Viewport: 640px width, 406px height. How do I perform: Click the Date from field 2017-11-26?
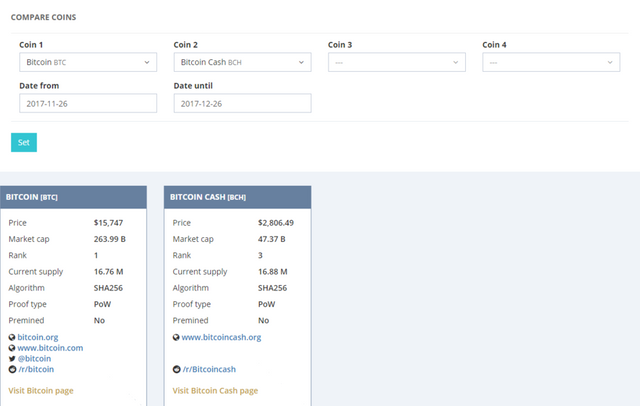click(x=88, y=103)
